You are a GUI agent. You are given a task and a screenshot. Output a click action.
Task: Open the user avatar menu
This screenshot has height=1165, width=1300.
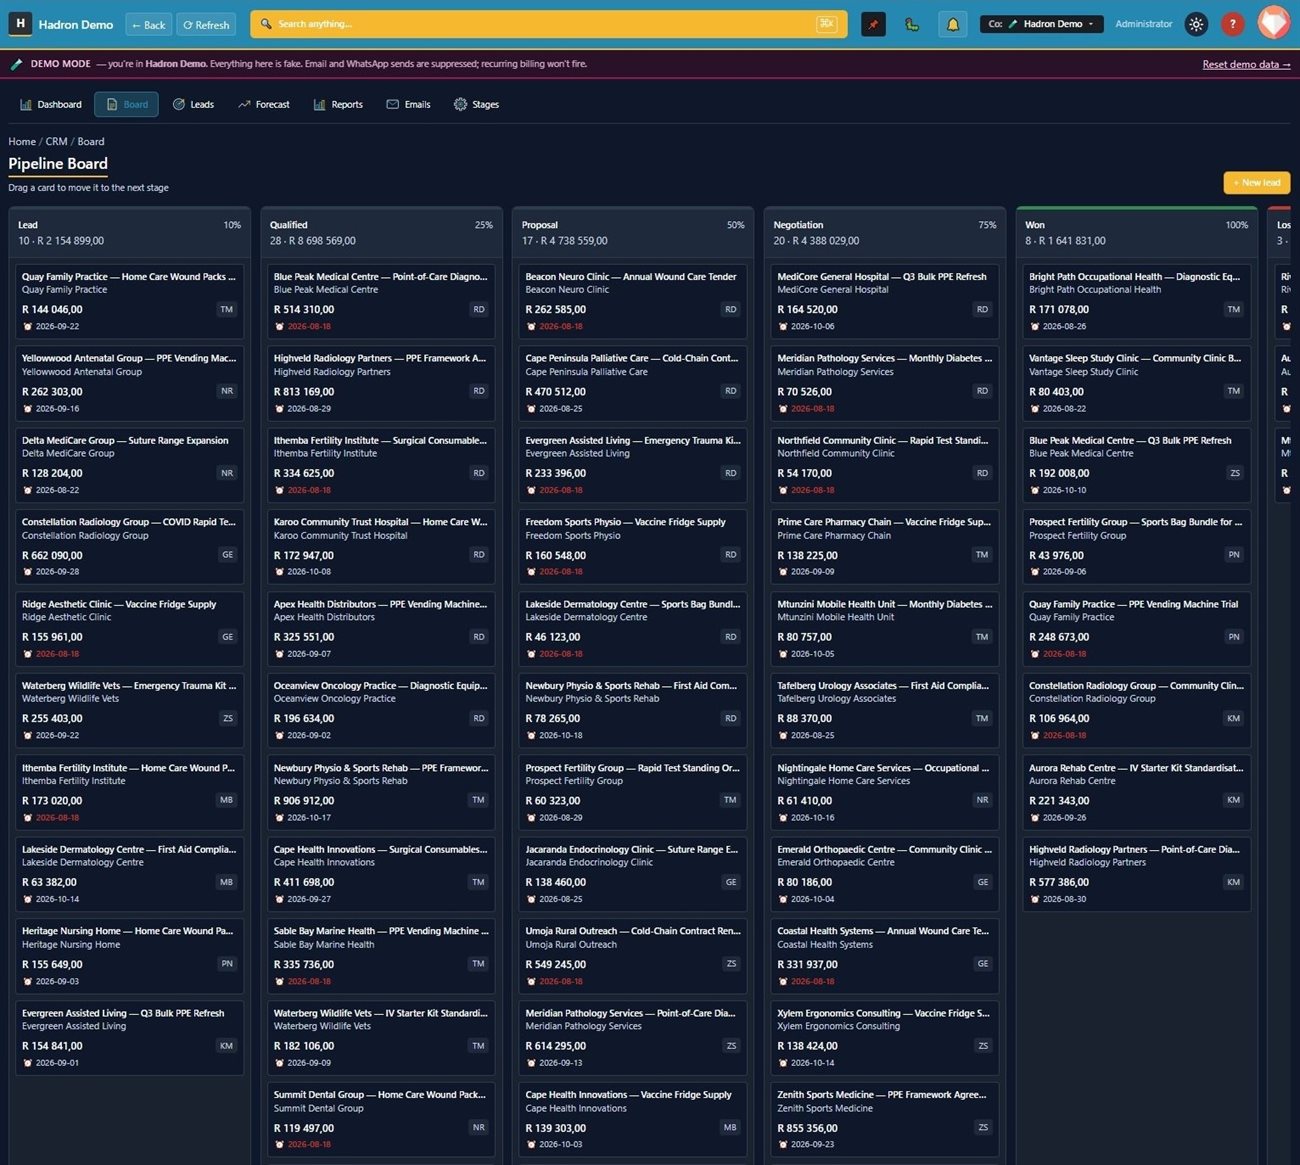pos(1273,23)
